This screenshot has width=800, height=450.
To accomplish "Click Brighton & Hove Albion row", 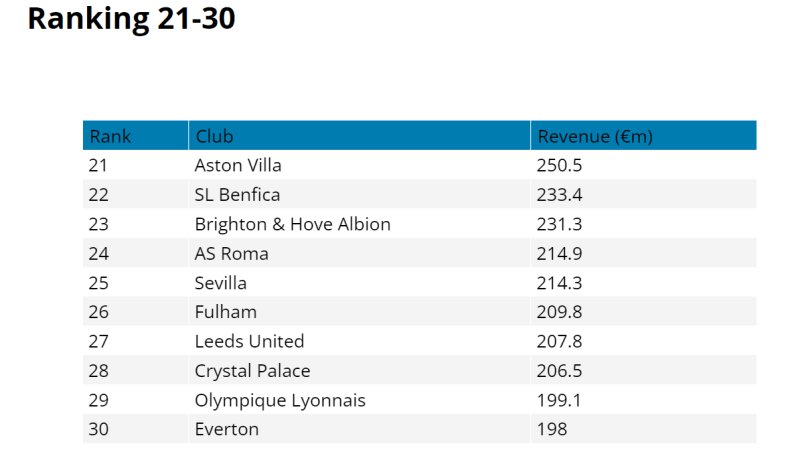I will pyautogui.click(x=420, y=224).
